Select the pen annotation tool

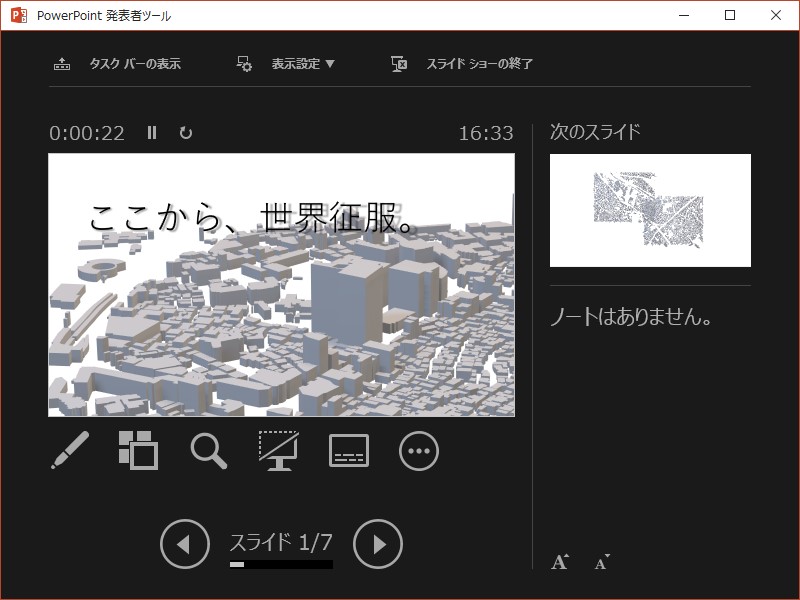pos(70,450)
